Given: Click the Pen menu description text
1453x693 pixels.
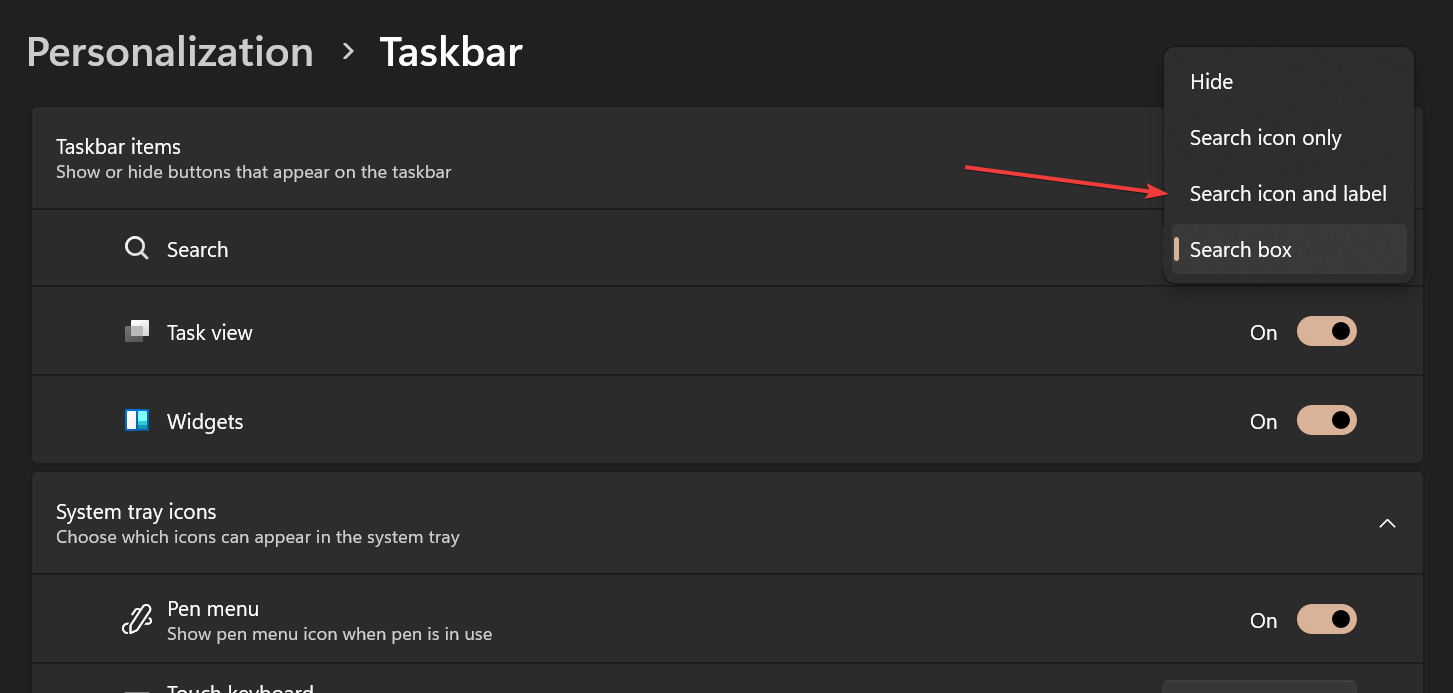Looking at the screenshot, I should coord(329,634).
